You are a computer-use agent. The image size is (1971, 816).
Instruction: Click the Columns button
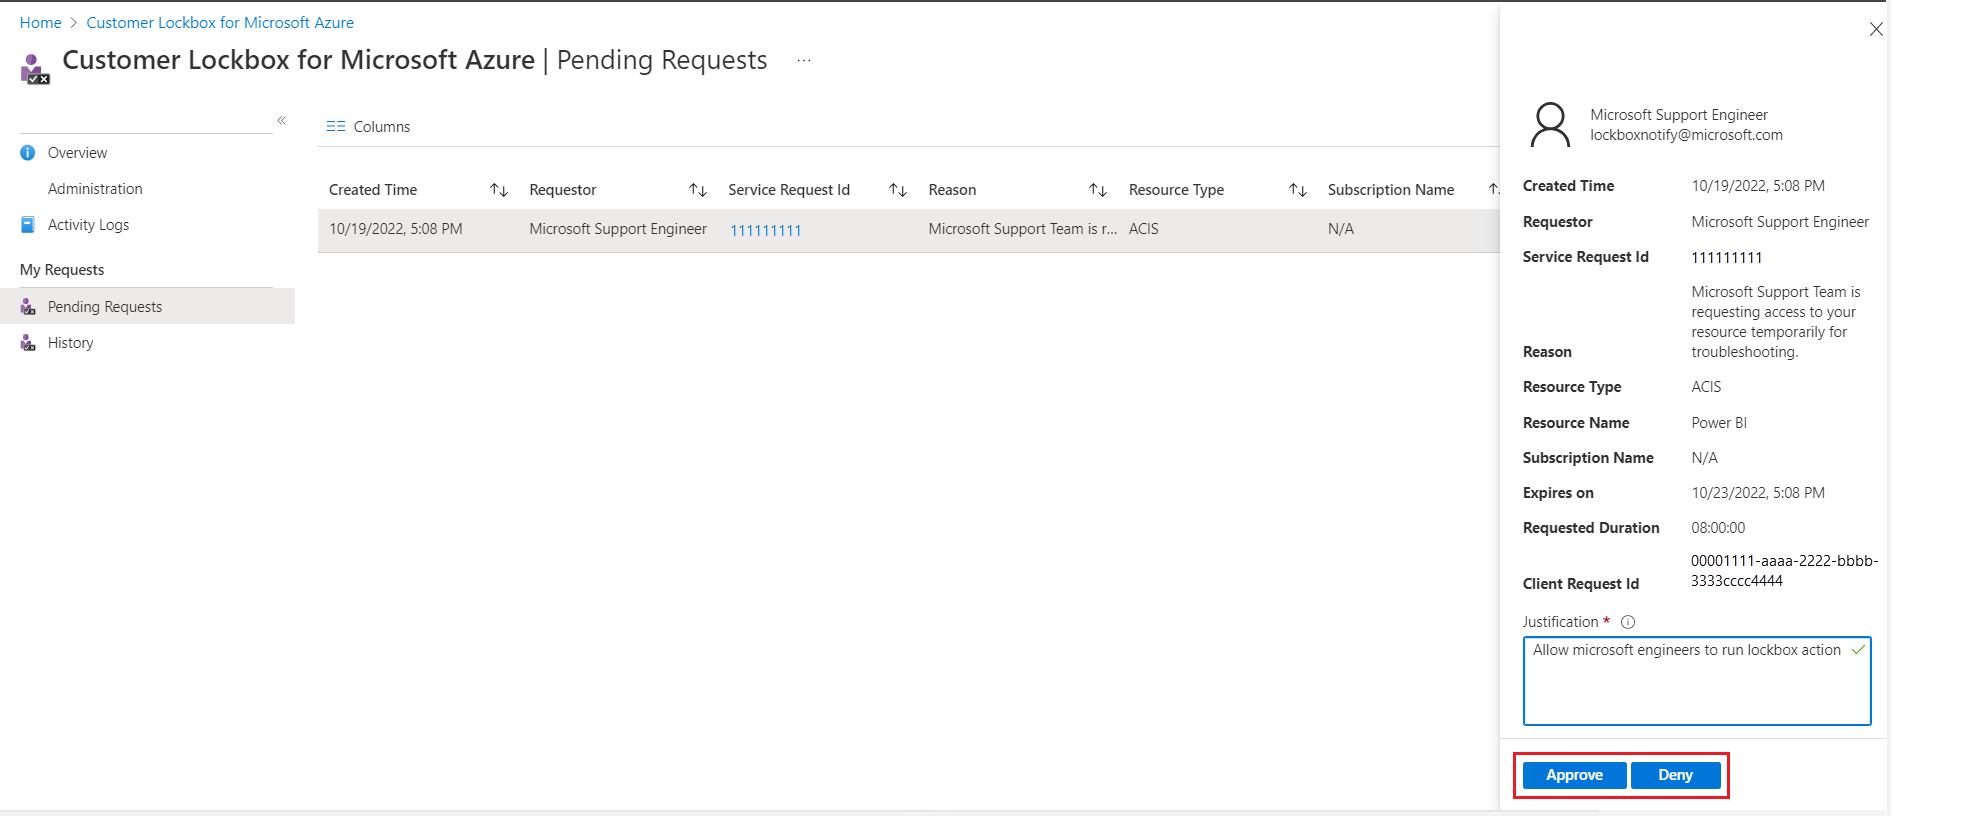[368, 127]
